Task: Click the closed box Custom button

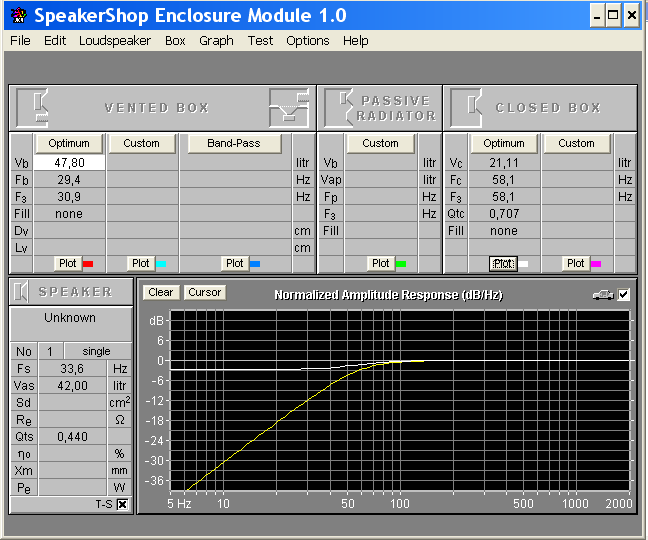Action: point(577,143)
